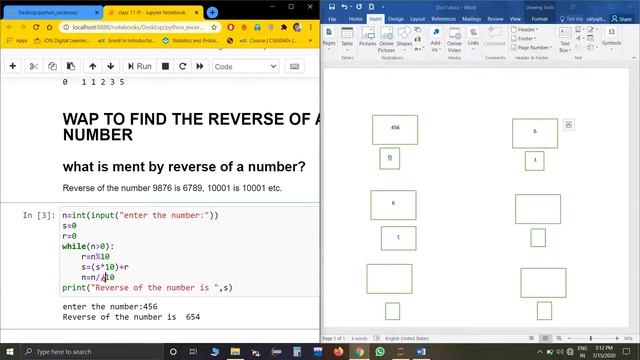Open the Word Review tab
Screen dimensions: 640x360
(495, 19)
